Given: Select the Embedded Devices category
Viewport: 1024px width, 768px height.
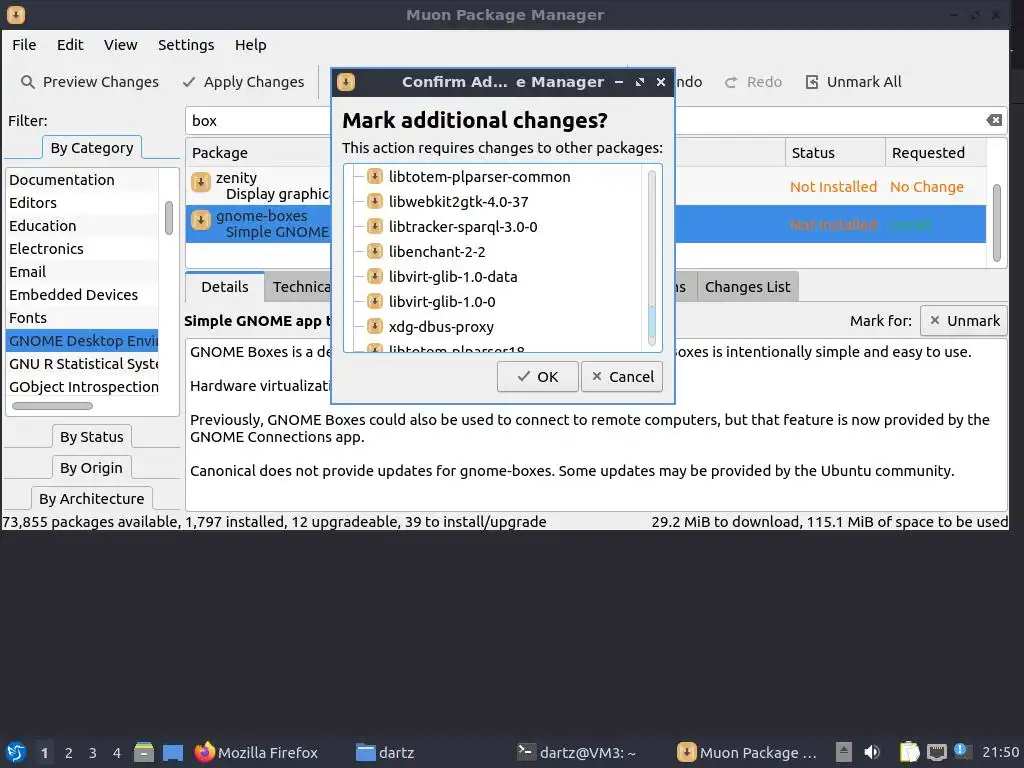Looking at the screenshot, I should (82, 295).
